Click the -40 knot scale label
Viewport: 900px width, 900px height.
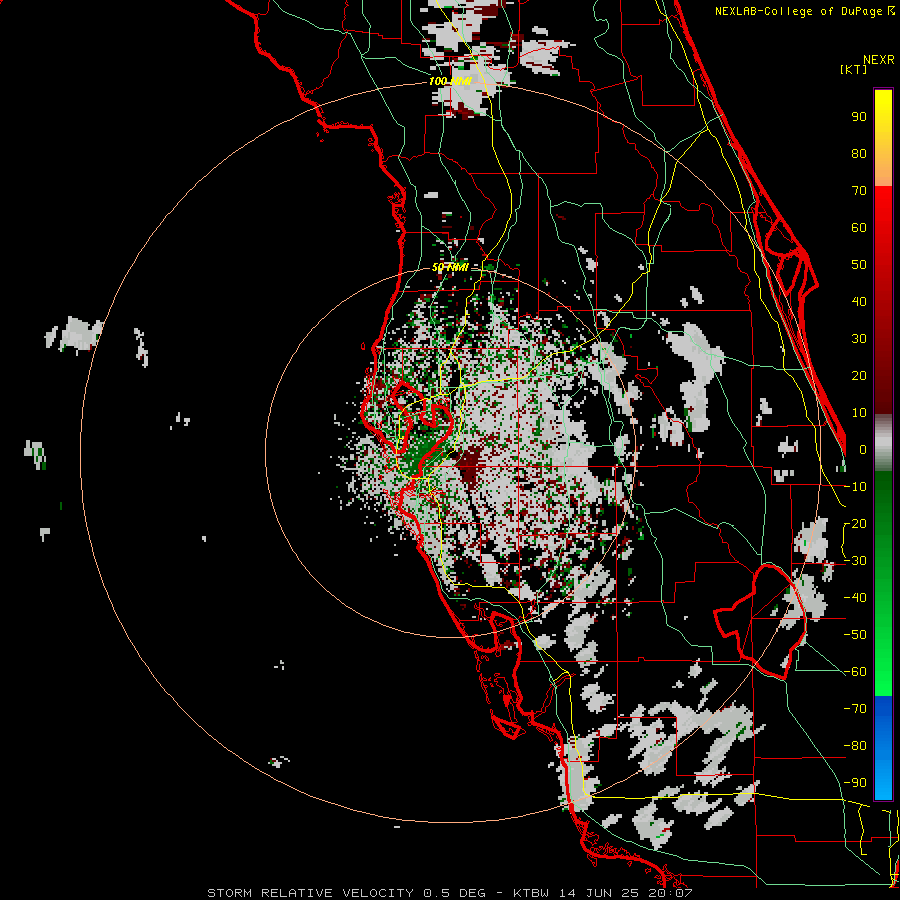tap(855, 598)
